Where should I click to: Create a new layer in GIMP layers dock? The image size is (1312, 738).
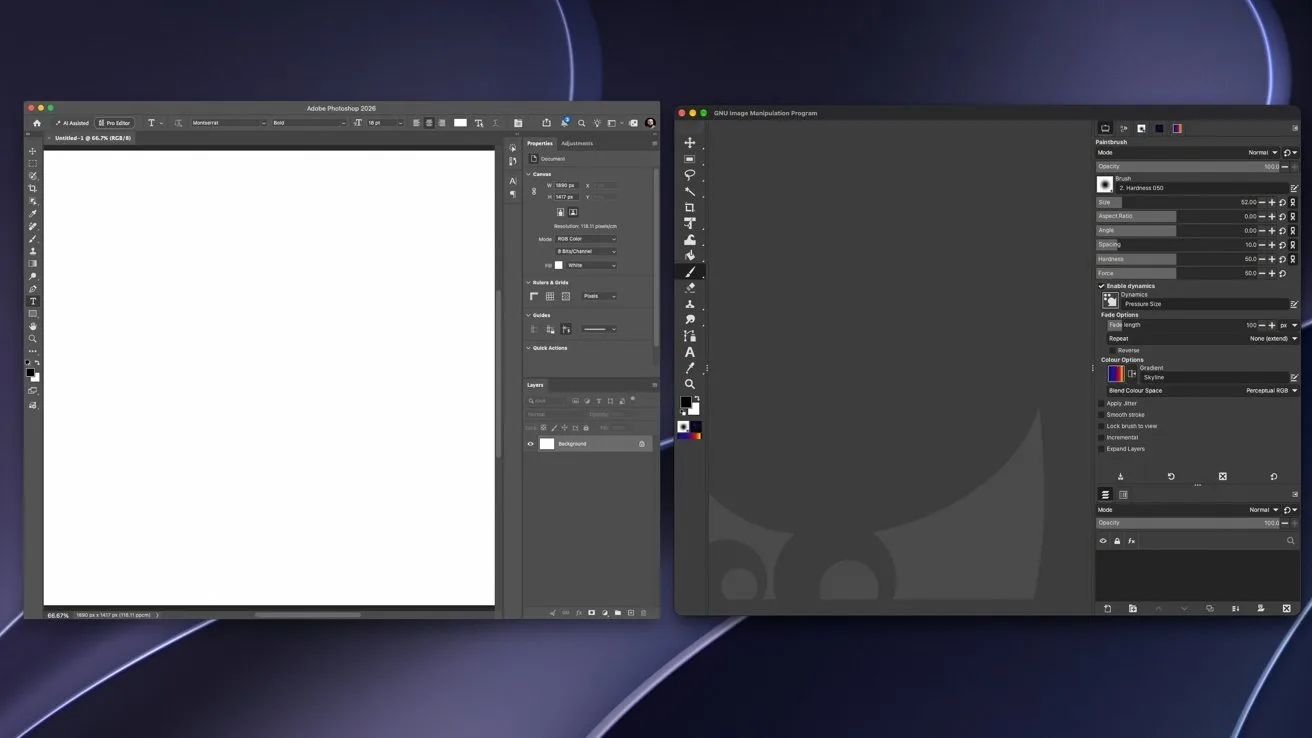1107,608
